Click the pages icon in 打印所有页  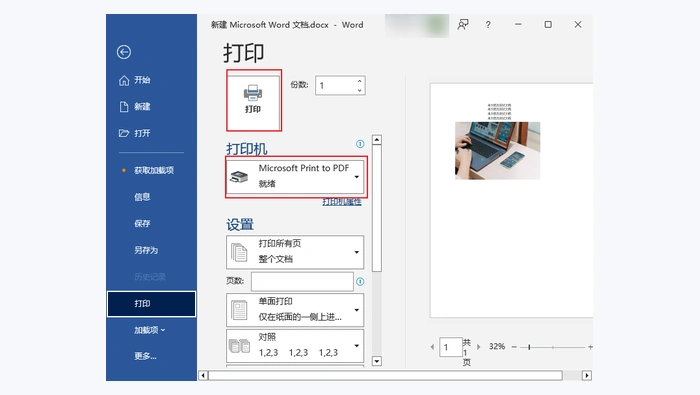(x=239, y=252)
